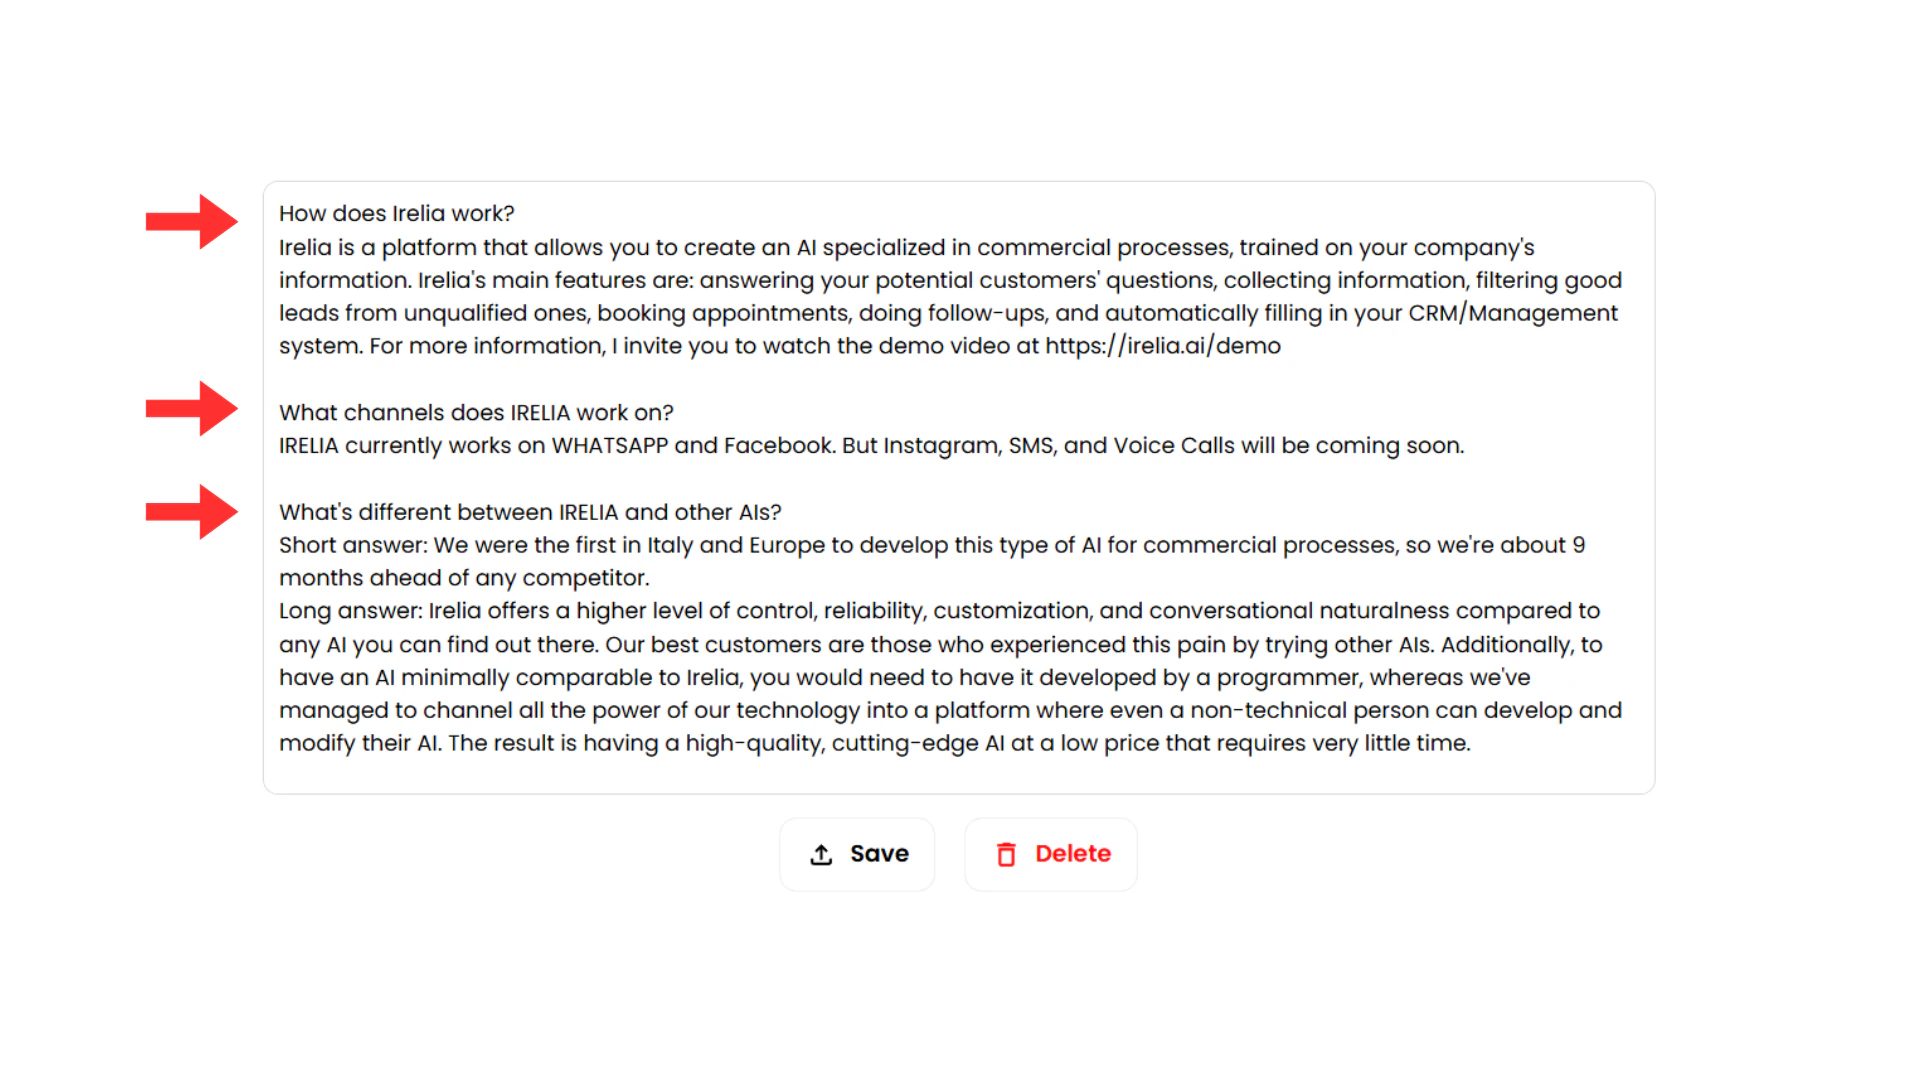Click the Delete button
This screenshot has height=1080, width=1920.
1050,854
